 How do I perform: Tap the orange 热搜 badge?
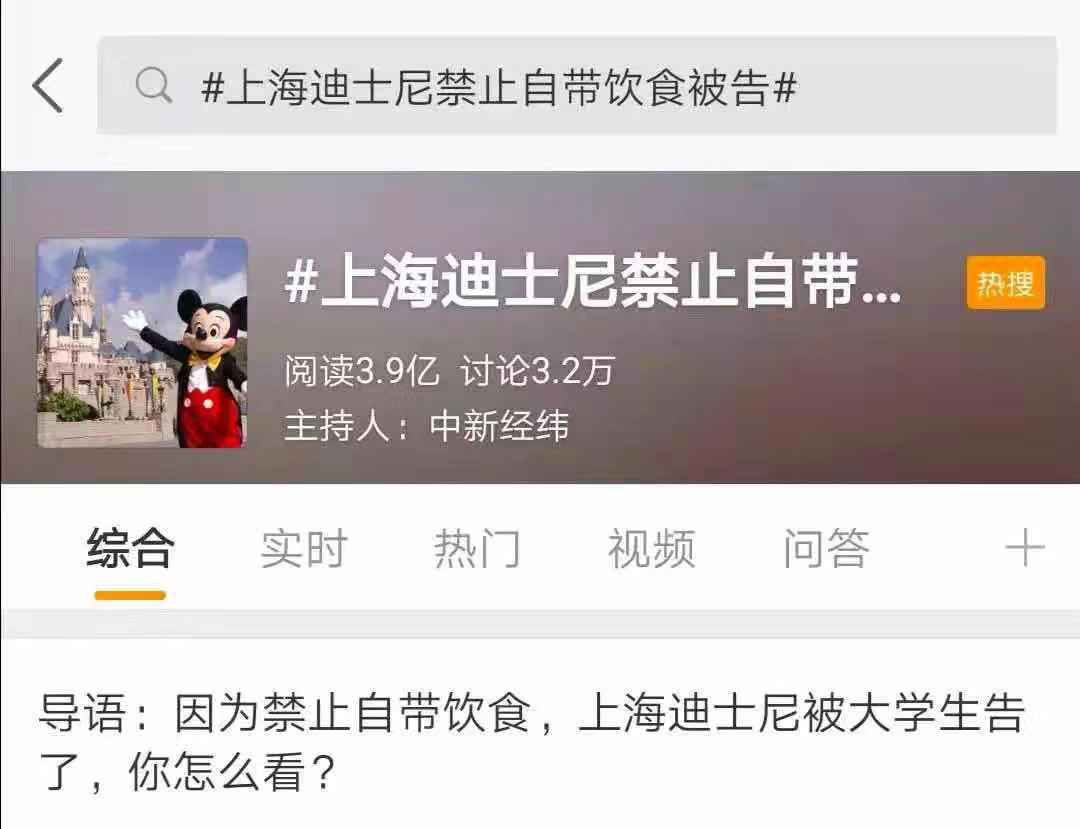point(1006,283)
